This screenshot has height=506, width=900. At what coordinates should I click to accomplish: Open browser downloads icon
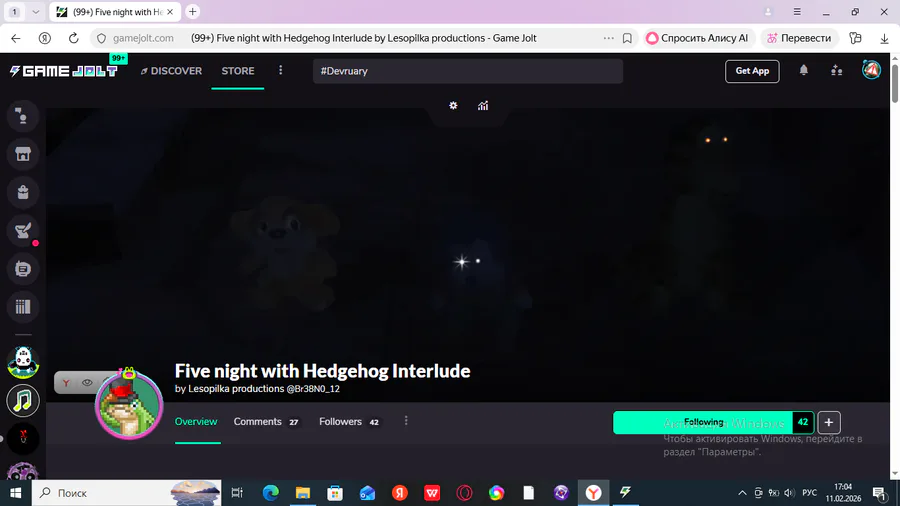click(x=884, y=38)
